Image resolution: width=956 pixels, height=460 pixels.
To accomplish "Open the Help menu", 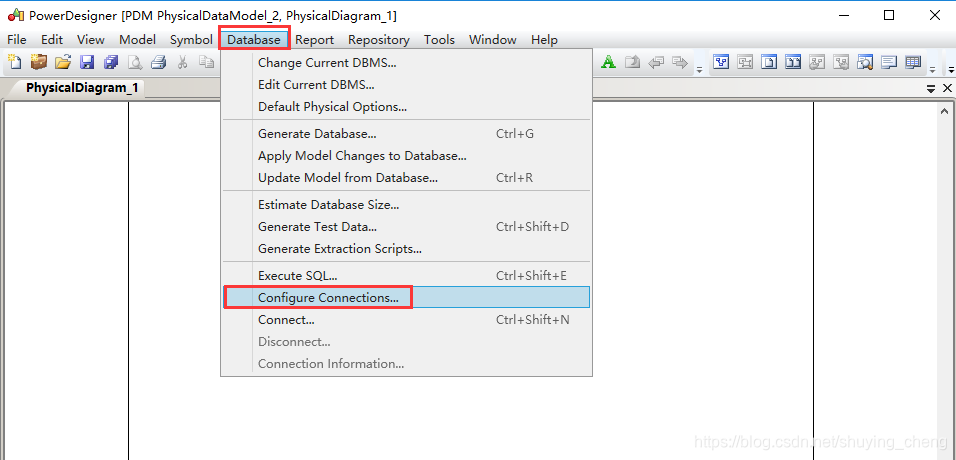I will [x=544, y=40].
